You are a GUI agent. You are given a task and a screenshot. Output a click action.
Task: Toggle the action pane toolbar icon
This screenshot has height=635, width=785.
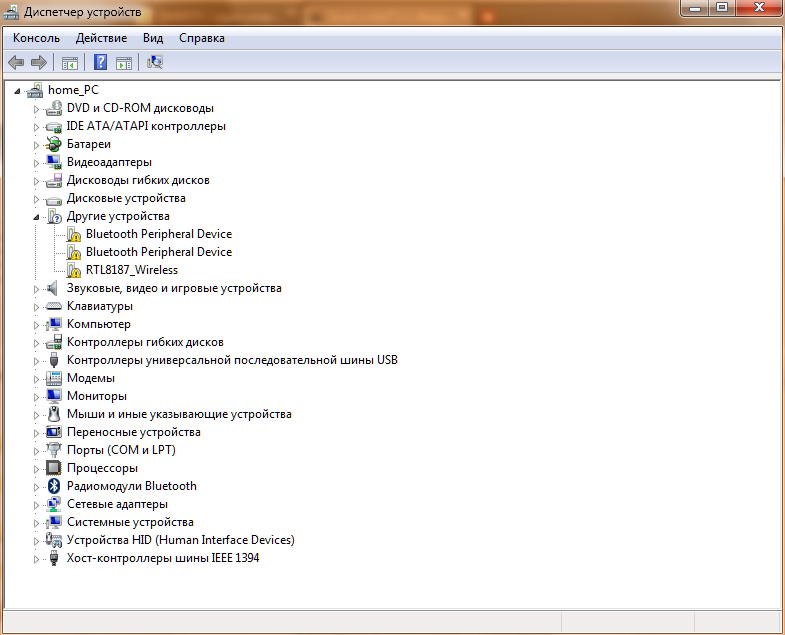click(x=124, y=63)
